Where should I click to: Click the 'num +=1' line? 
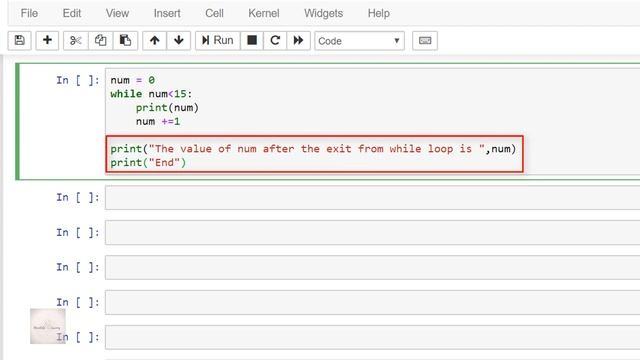(158, 122)
